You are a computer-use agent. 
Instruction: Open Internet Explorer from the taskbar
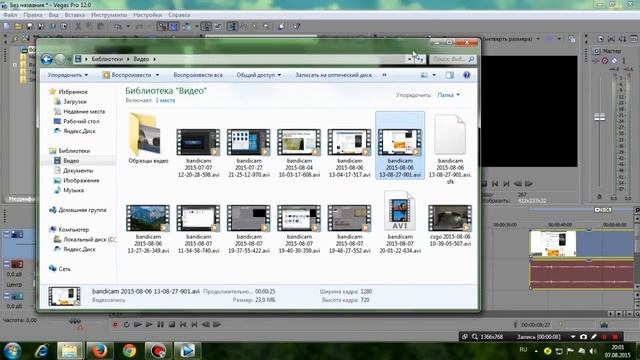tap(42, 351)
